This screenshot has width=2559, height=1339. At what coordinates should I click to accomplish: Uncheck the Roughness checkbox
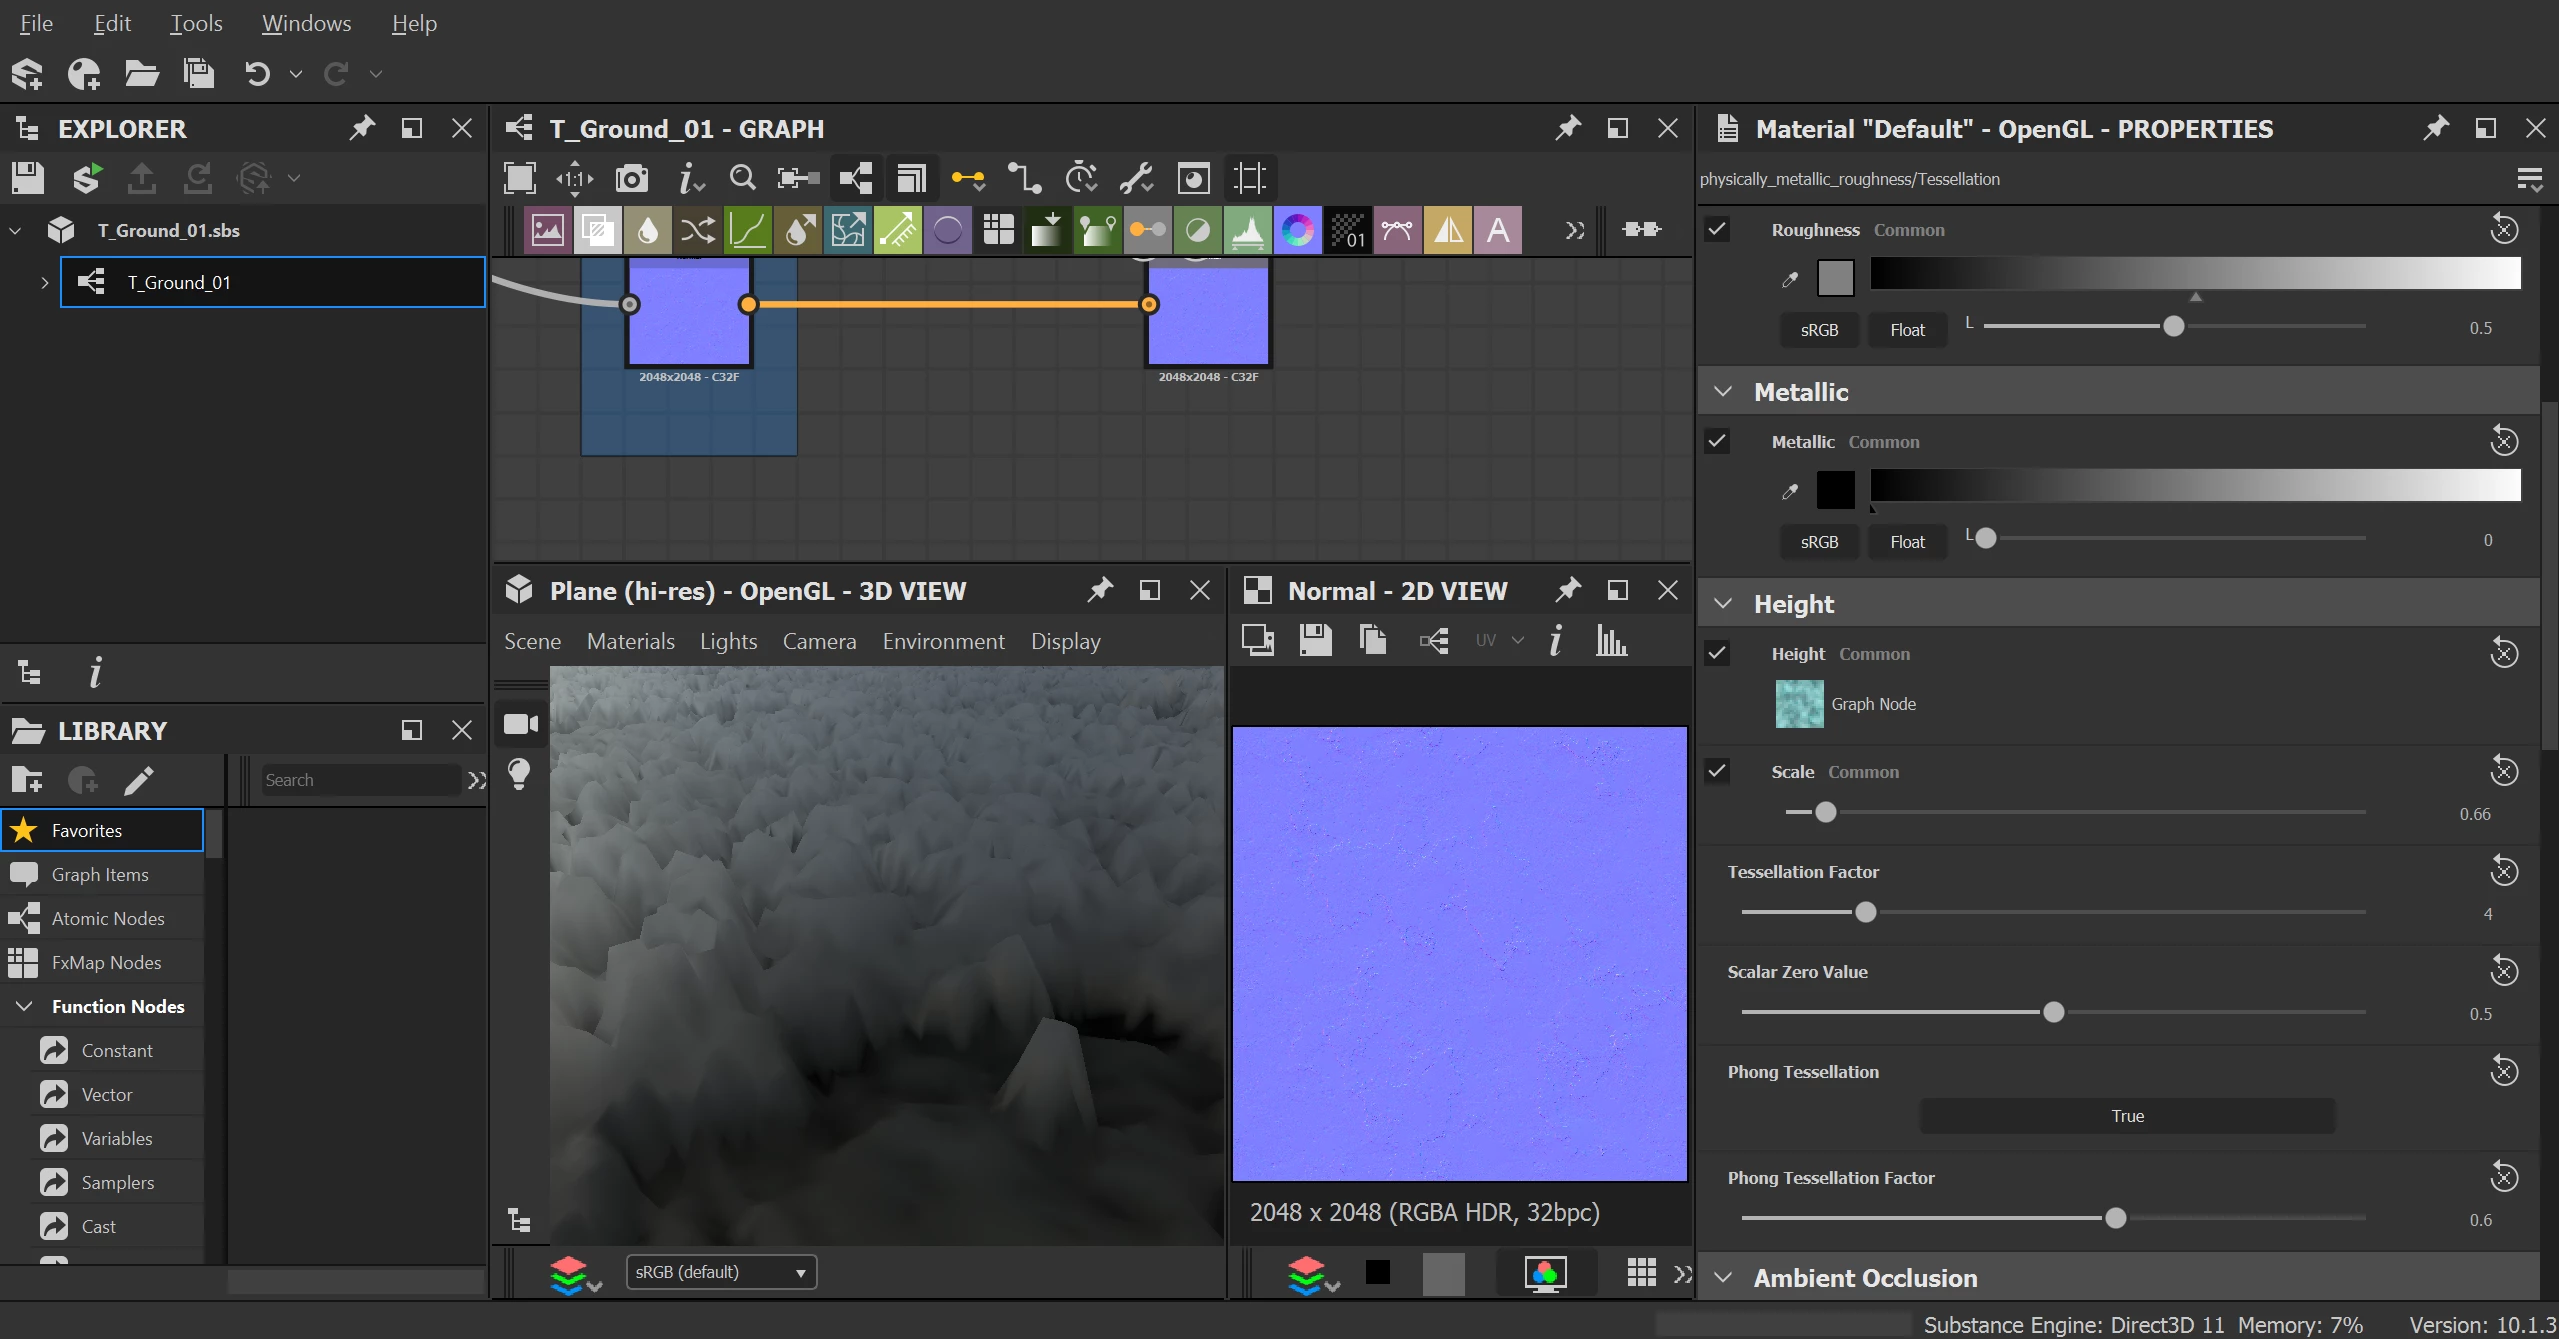click(x=1717, y=229)
